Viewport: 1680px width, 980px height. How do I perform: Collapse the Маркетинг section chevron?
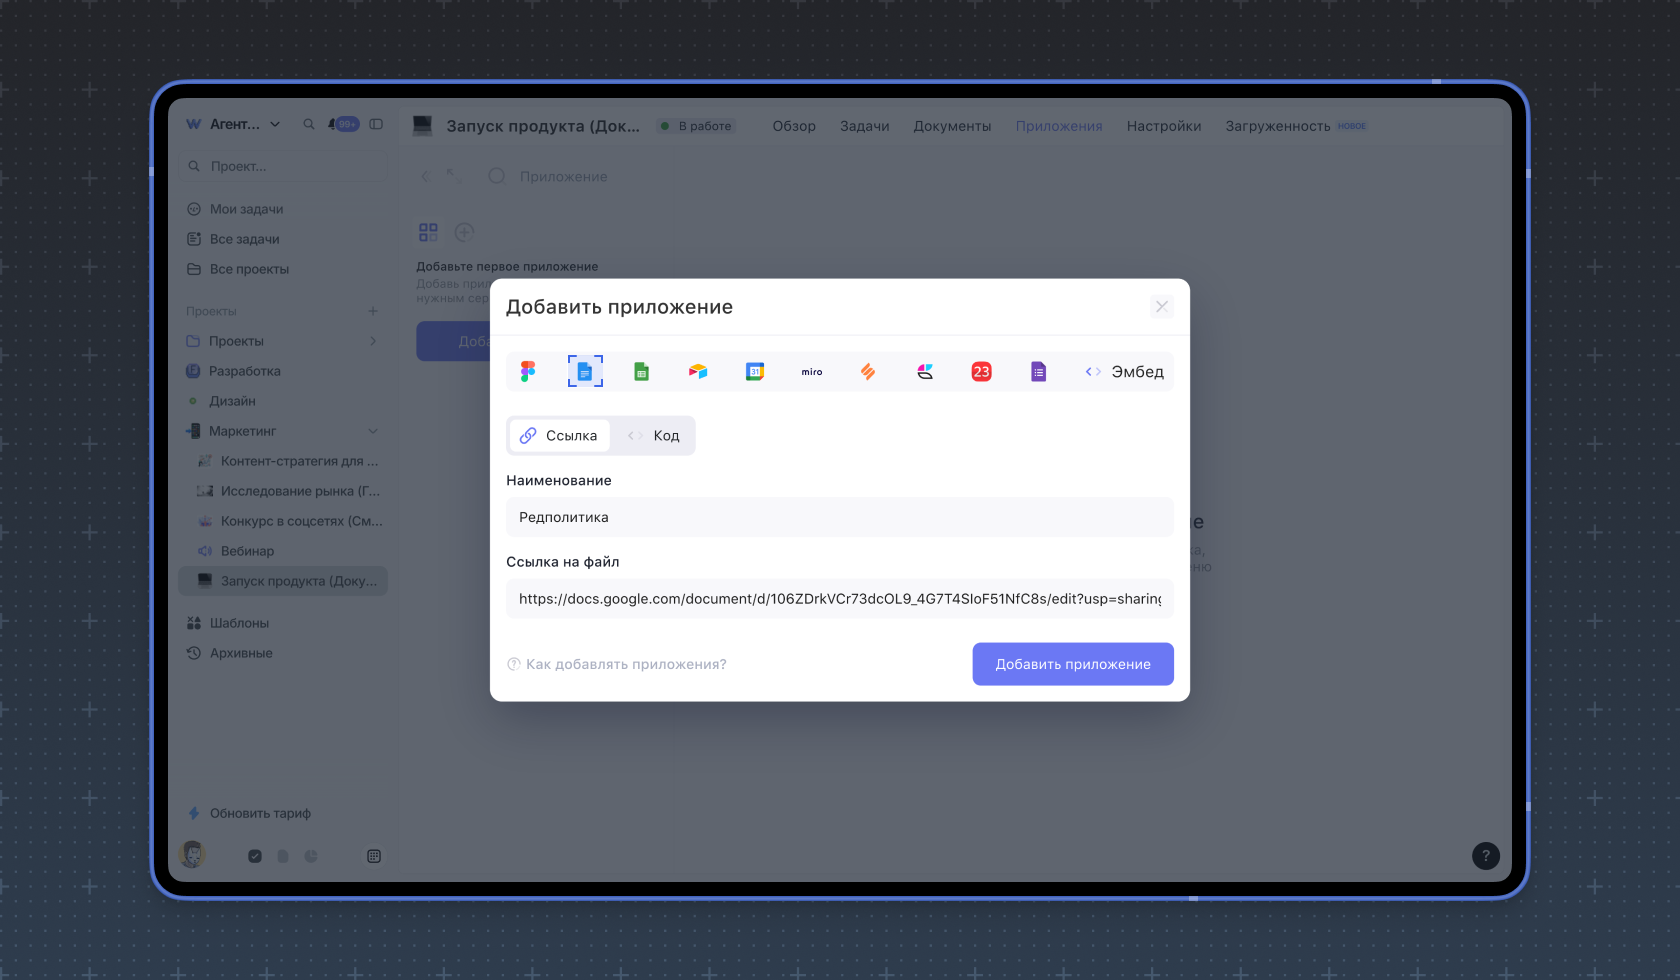click(373, 431)
